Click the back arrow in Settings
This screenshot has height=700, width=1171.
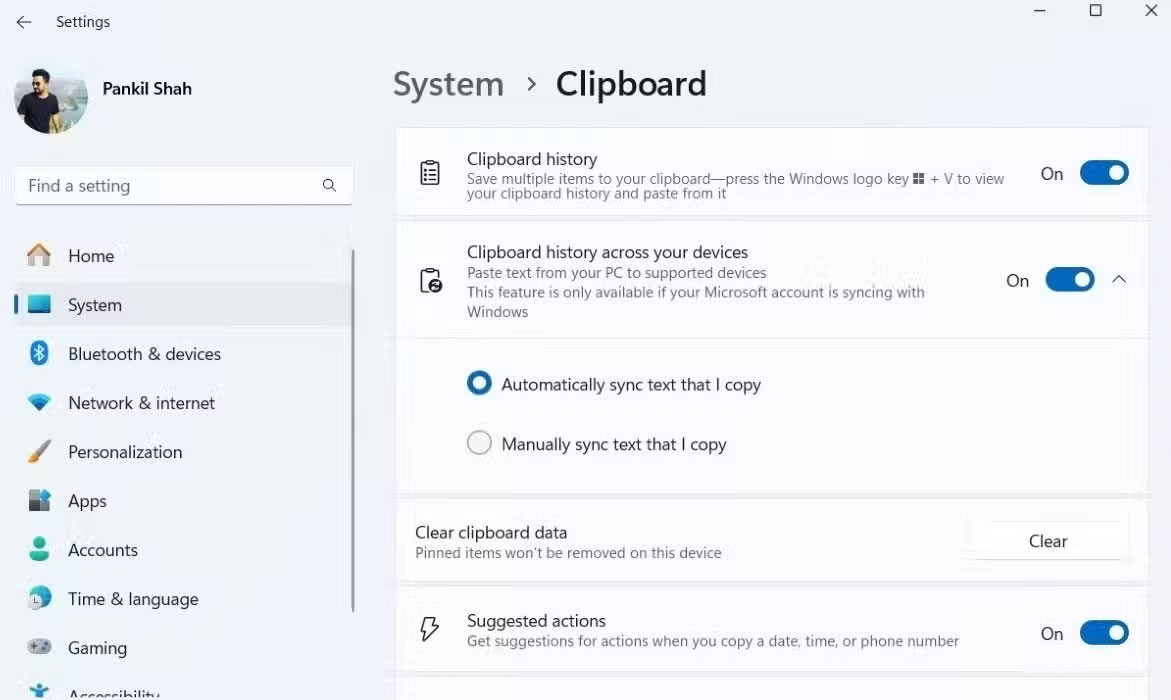click(x=23, y=21)
